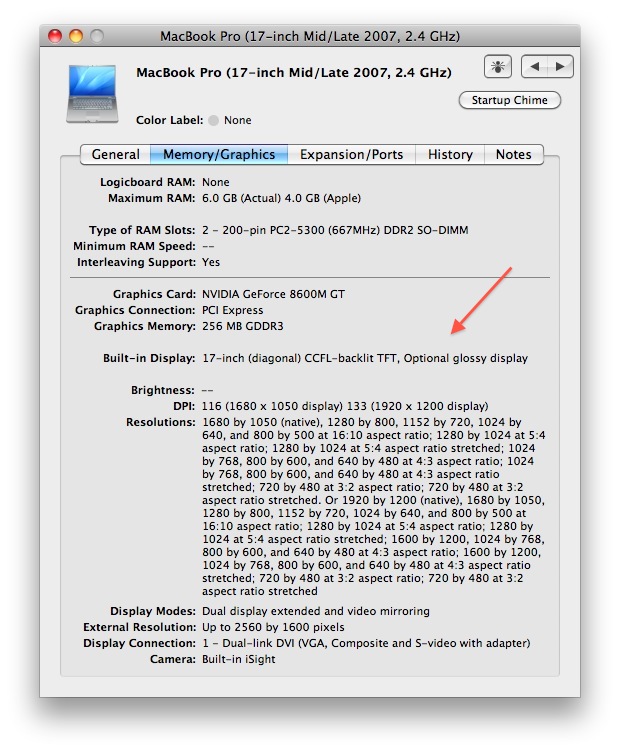Close the window with red button
The height and width of the screenshot is (752, 620).
click(x=55, y=36)
